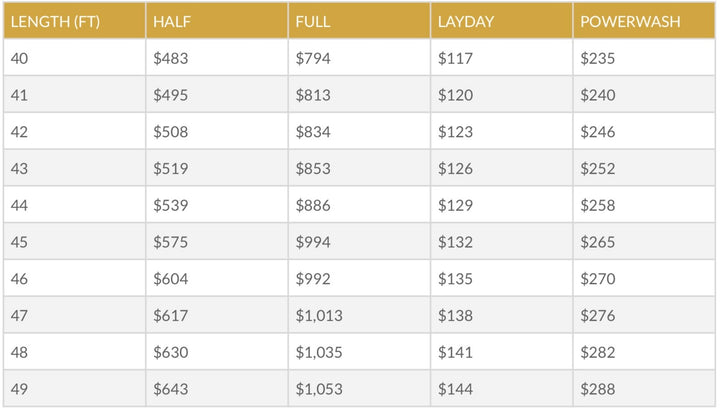Click the $123 layday cell
The height and width of the screenshot is (415, 720).
[455, 132]
